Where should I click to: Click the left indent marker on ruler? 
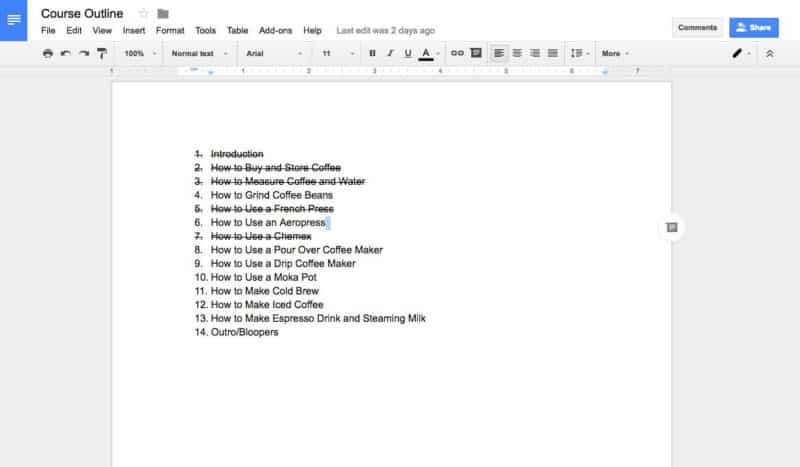[x=211, y=72]
